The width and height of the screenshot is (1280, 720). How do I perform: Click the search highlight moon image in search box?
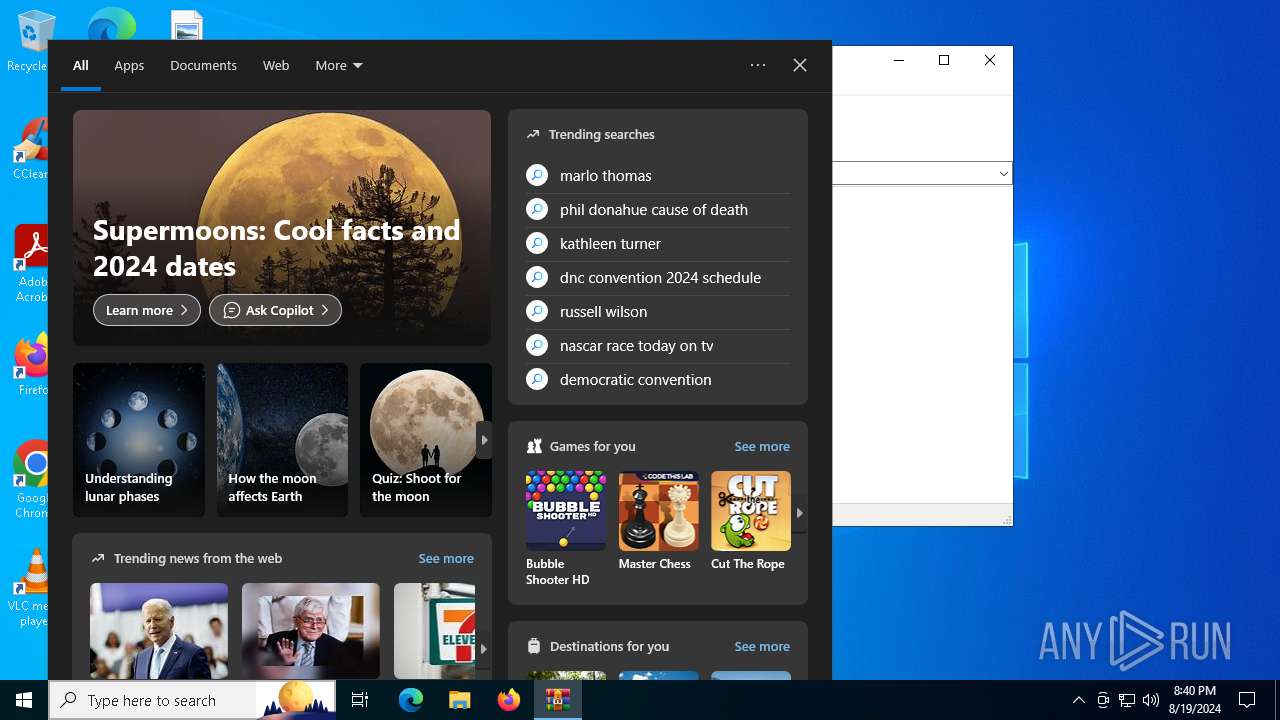(x=297, y=699)
